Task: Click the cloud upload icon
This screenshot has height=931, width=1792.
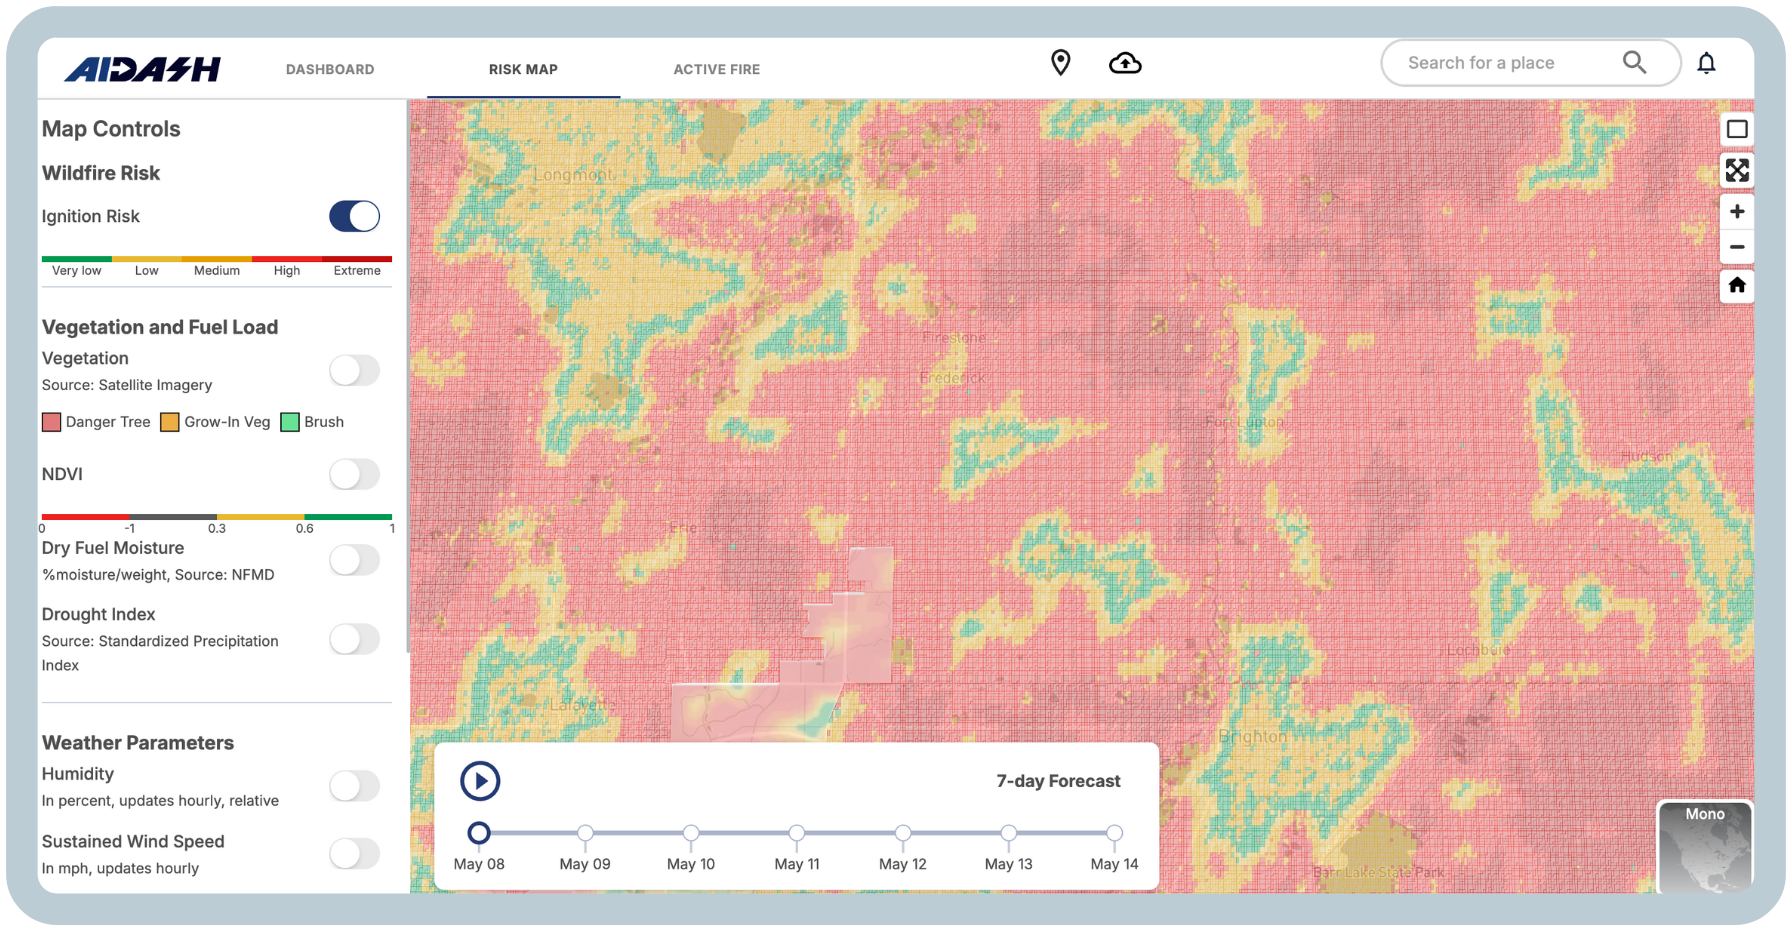Action: [1125, 63]
